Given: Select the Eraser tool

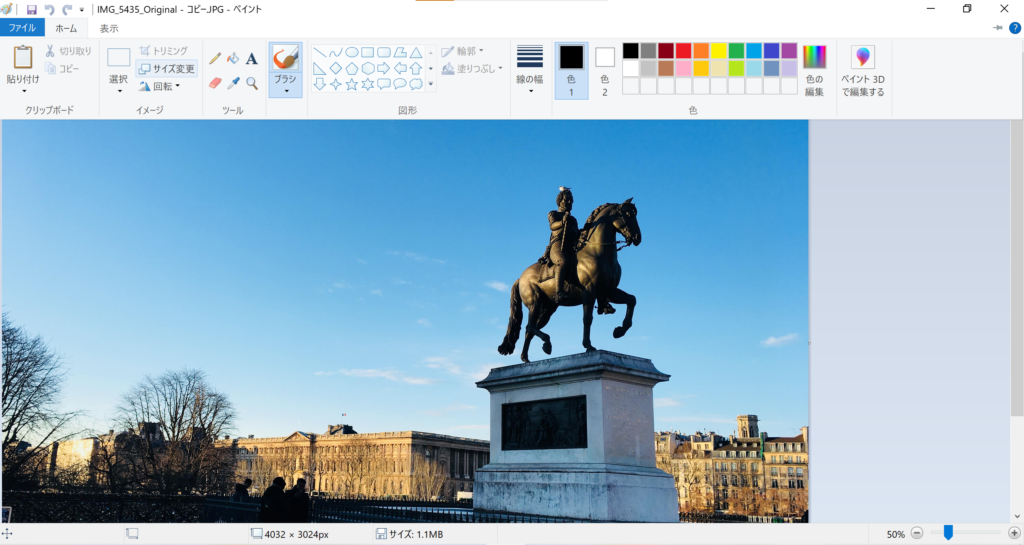Looking at the screenshot, I should tap(215, 83).
